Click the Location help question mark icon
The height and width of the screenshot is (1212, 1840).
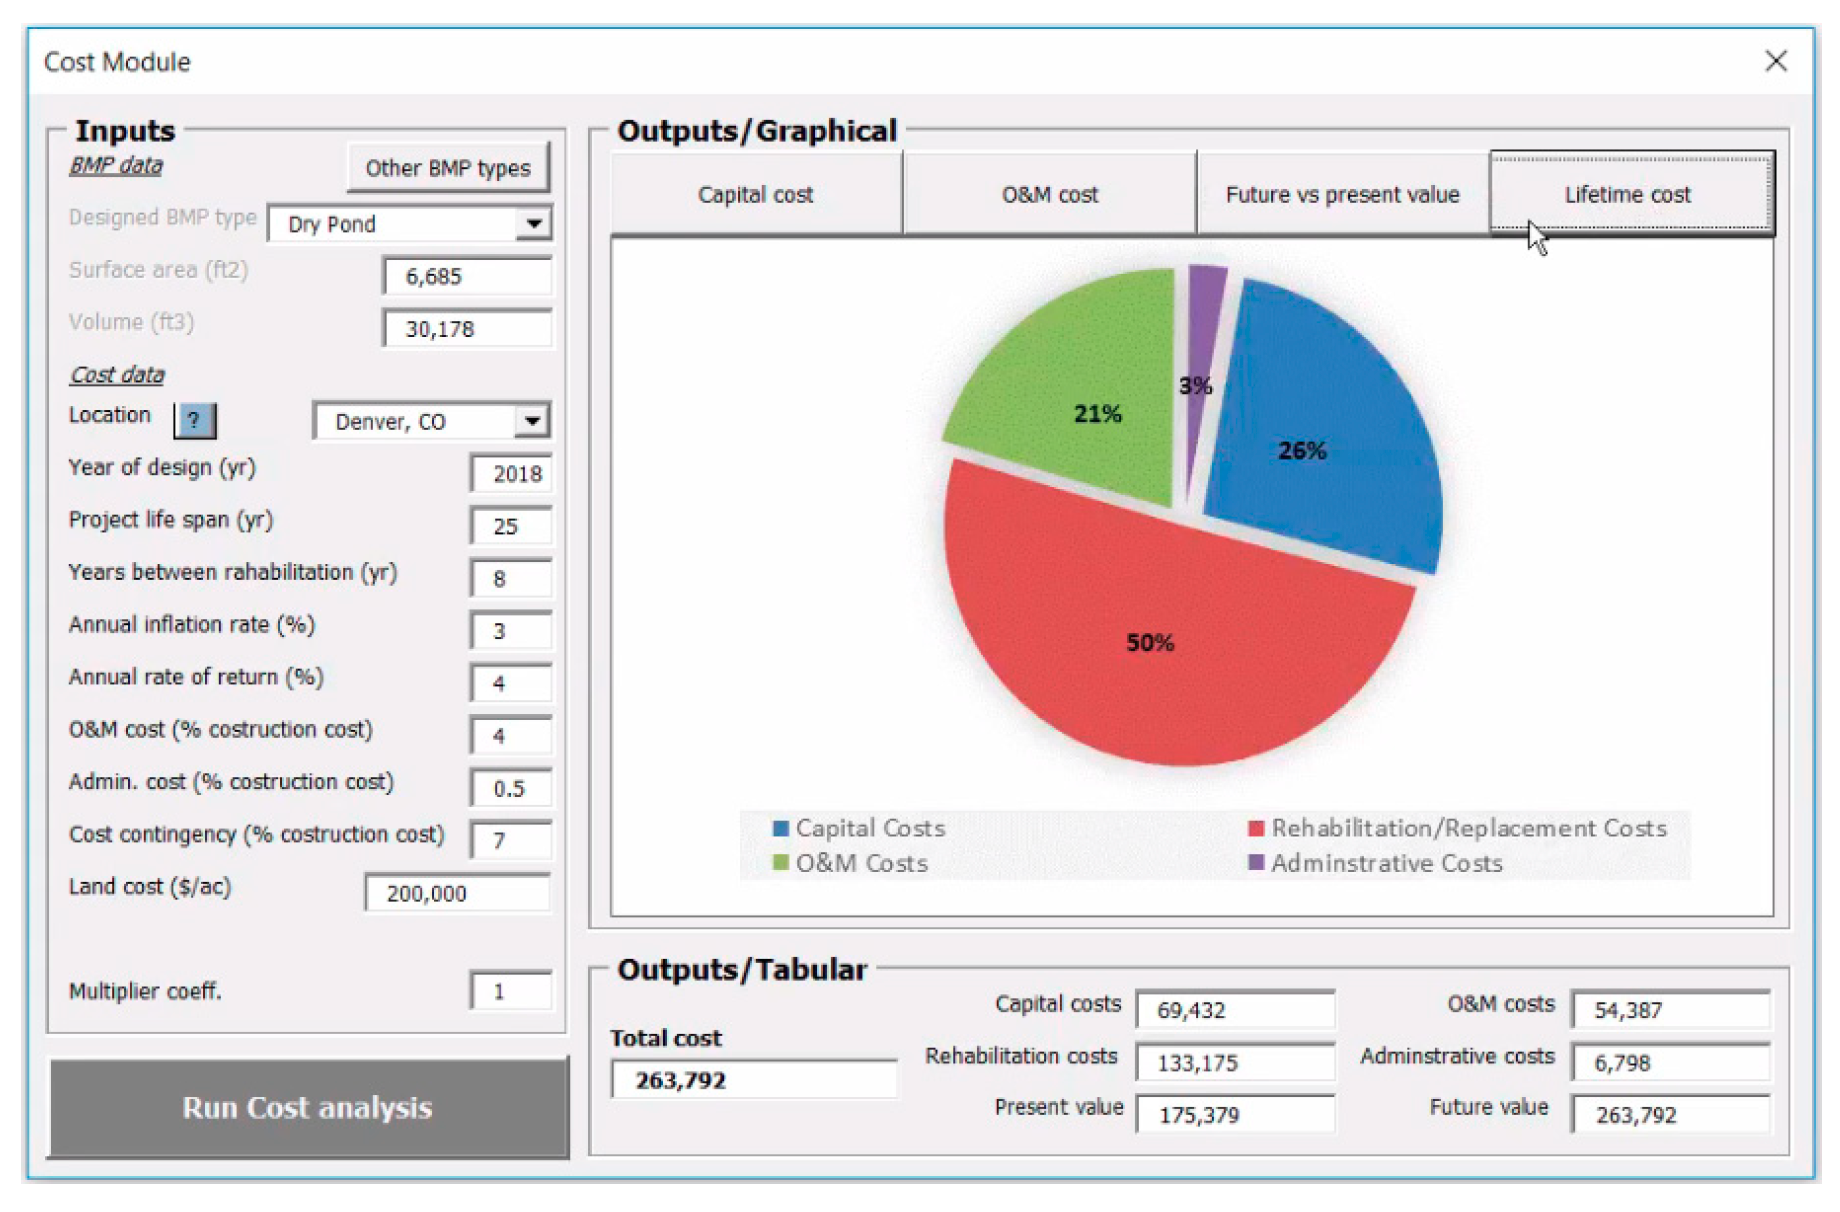coord(195,420)
